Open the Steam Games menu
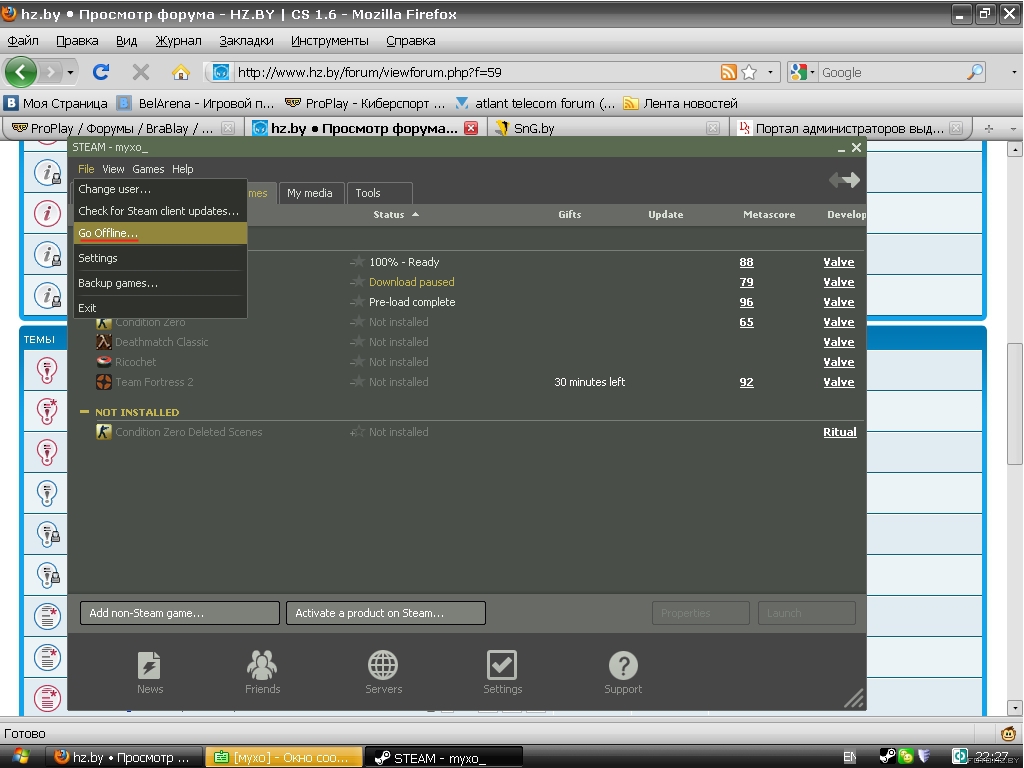This screenshot has width=1024, height=768. click(x=148, y=168)
